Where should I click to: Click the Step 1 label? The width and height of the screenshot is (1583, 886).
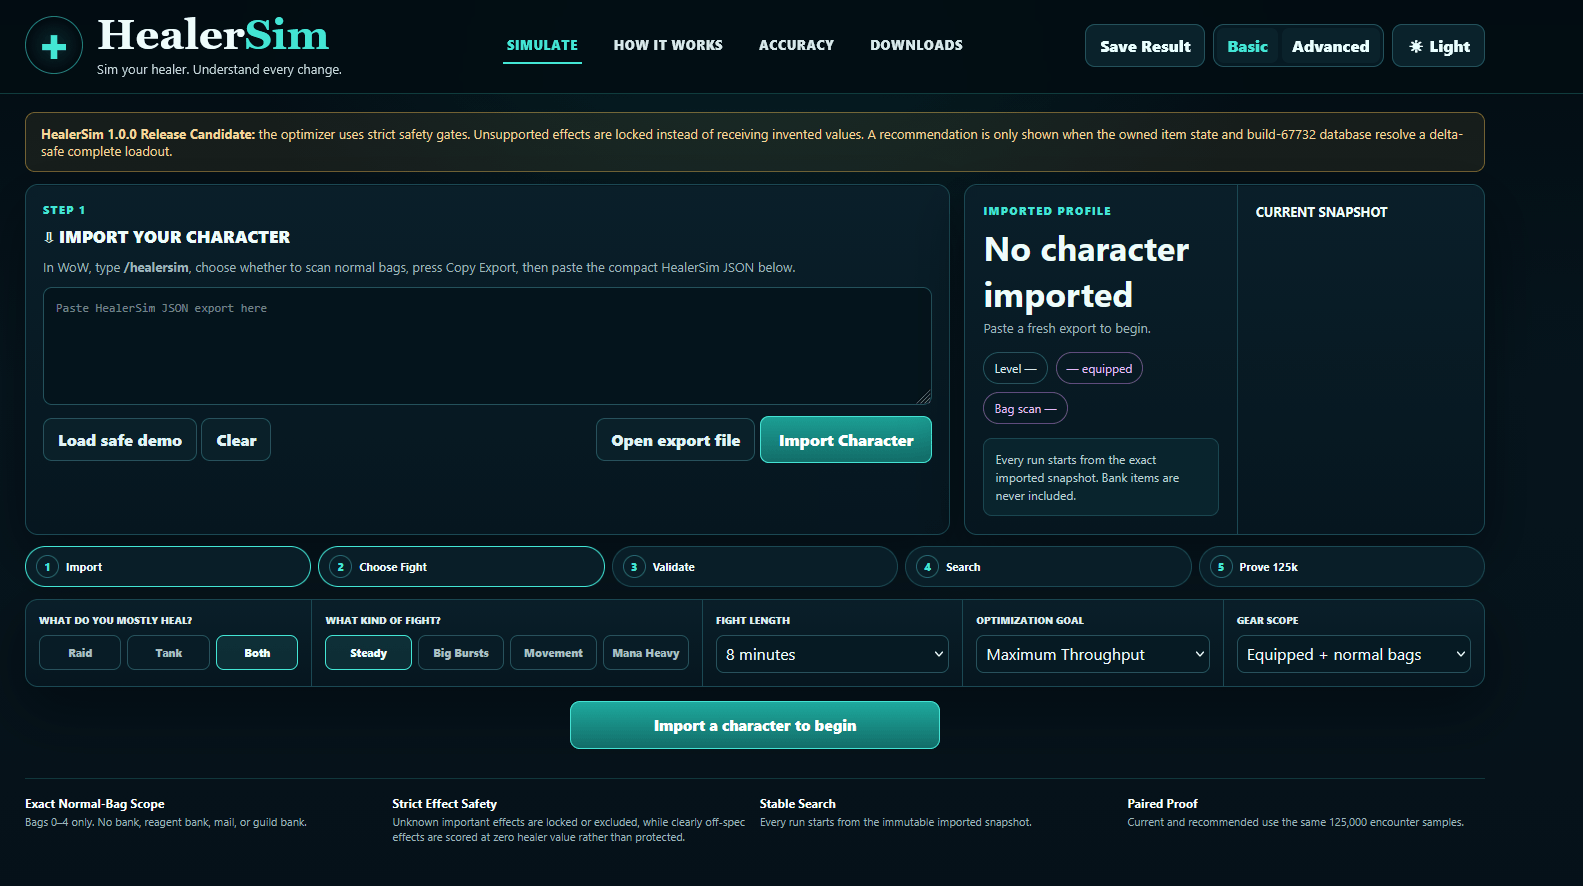point(64,210)
